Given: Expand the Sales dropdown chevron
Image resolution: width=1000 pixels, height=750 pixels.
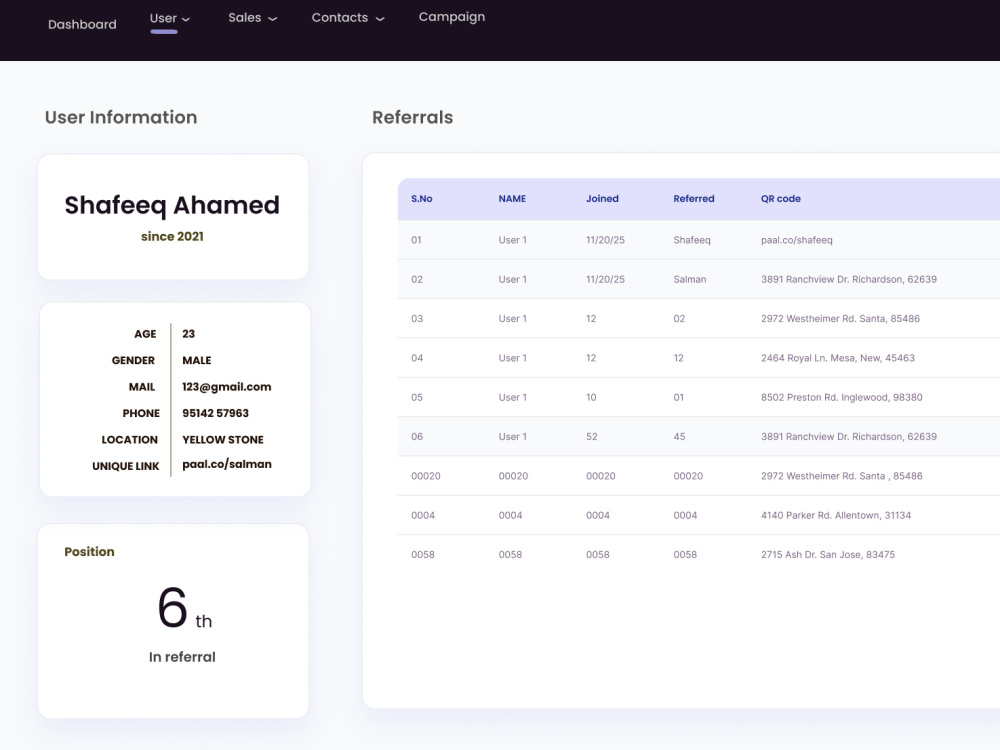Looking at the screenshot, I should pos(272,19).
